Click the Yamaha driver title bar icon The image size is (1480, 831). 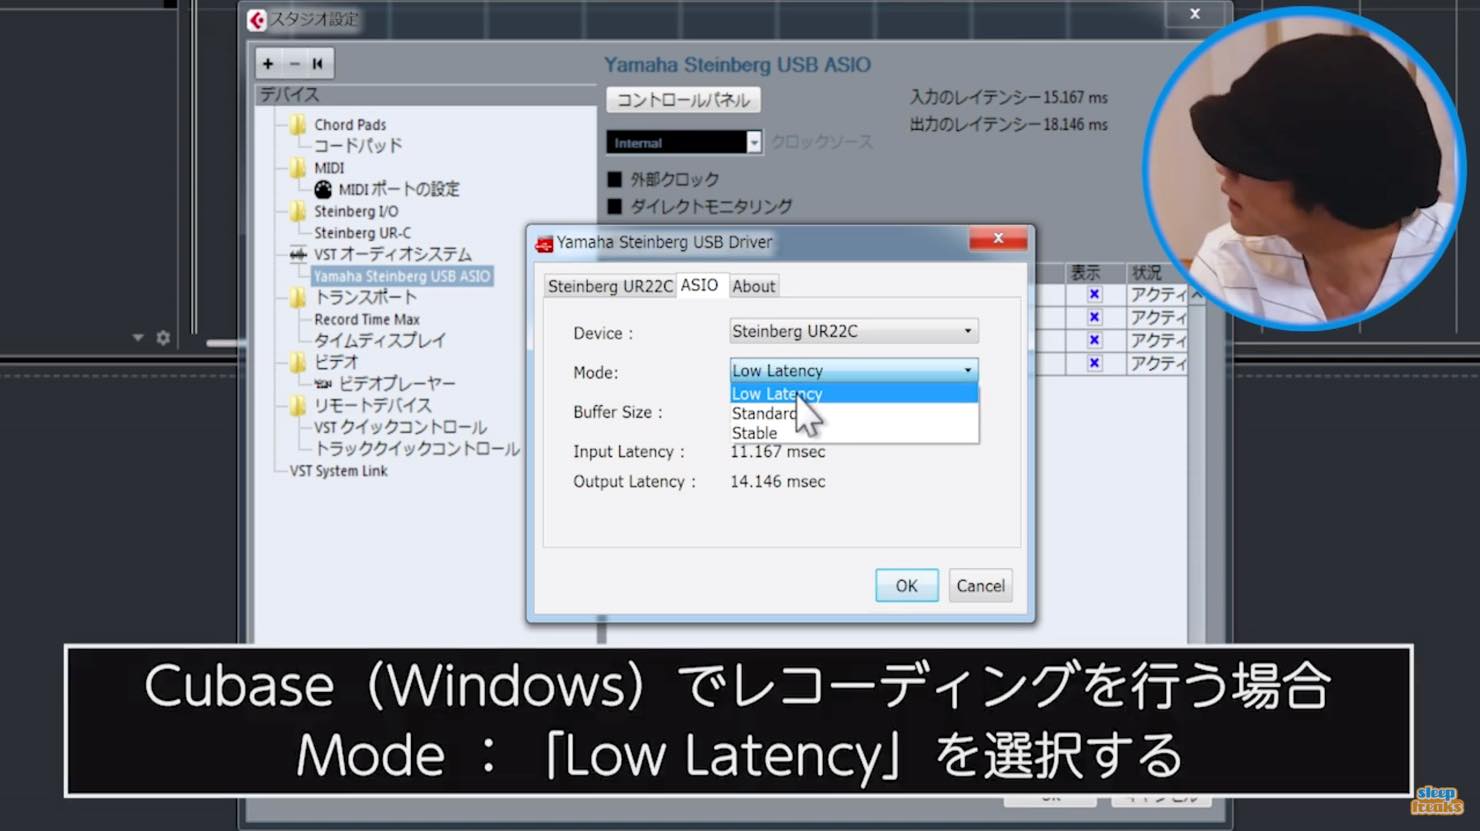click(x=544, y=243)
